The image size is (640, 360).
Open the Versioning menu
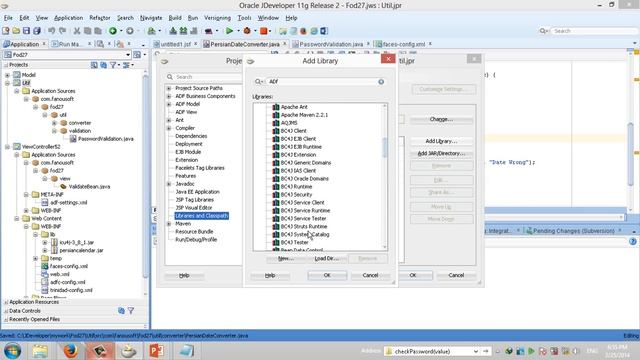click(x=217, y=18)
